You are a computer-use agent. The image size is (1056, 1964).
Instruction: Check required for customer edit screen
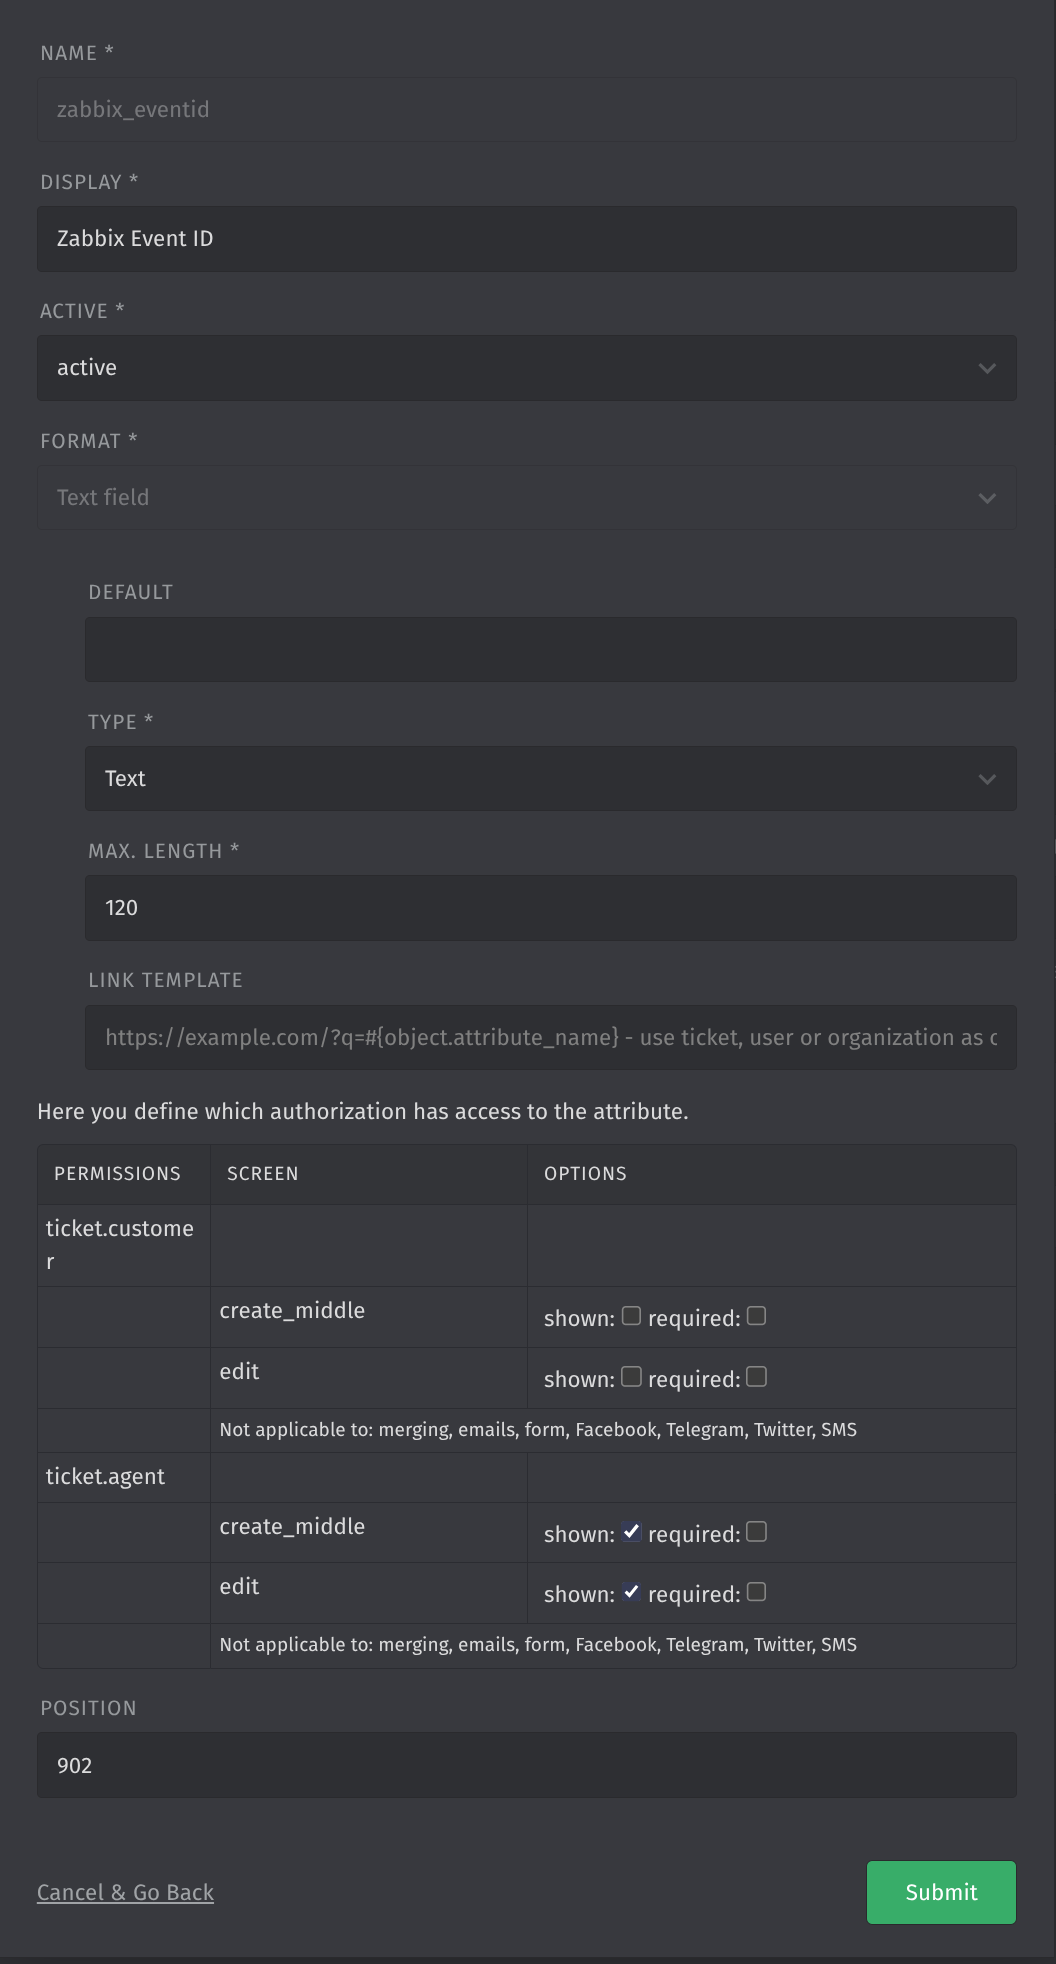pos(757,1377)
